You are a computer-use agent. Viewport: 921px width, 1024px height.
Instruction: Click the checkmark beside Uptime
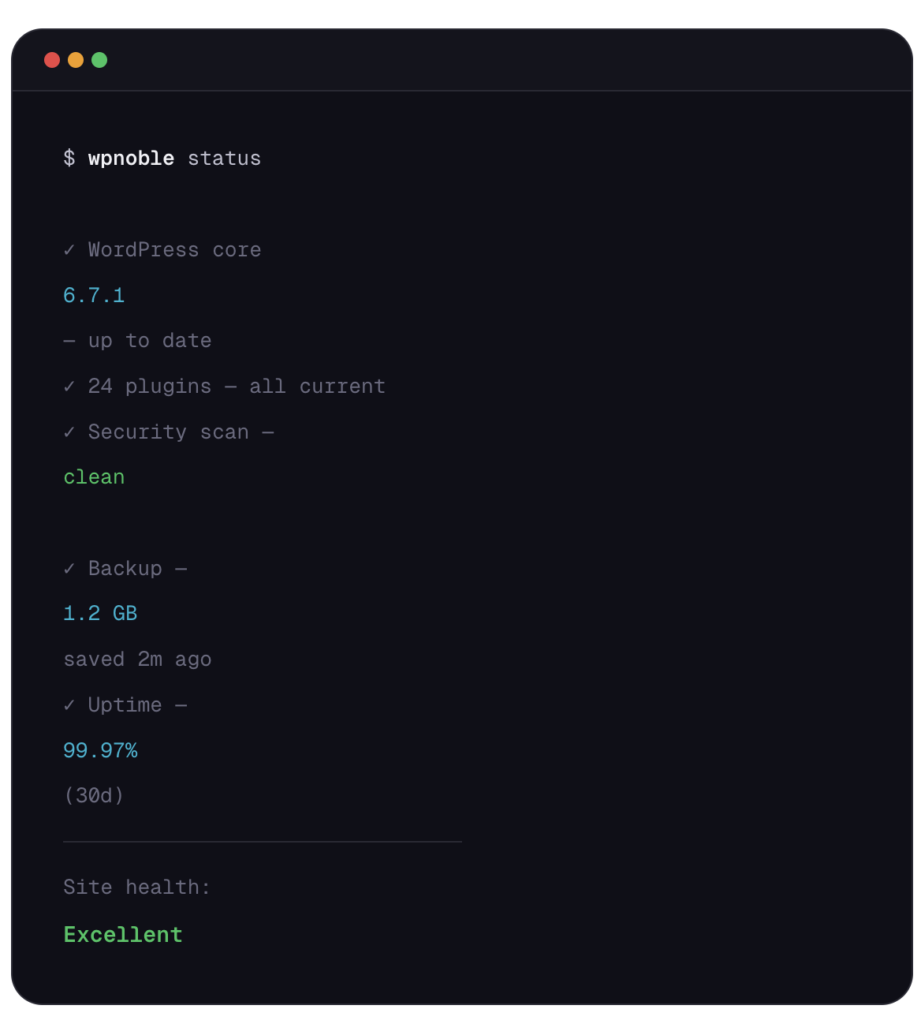click(x=69, y=705)
